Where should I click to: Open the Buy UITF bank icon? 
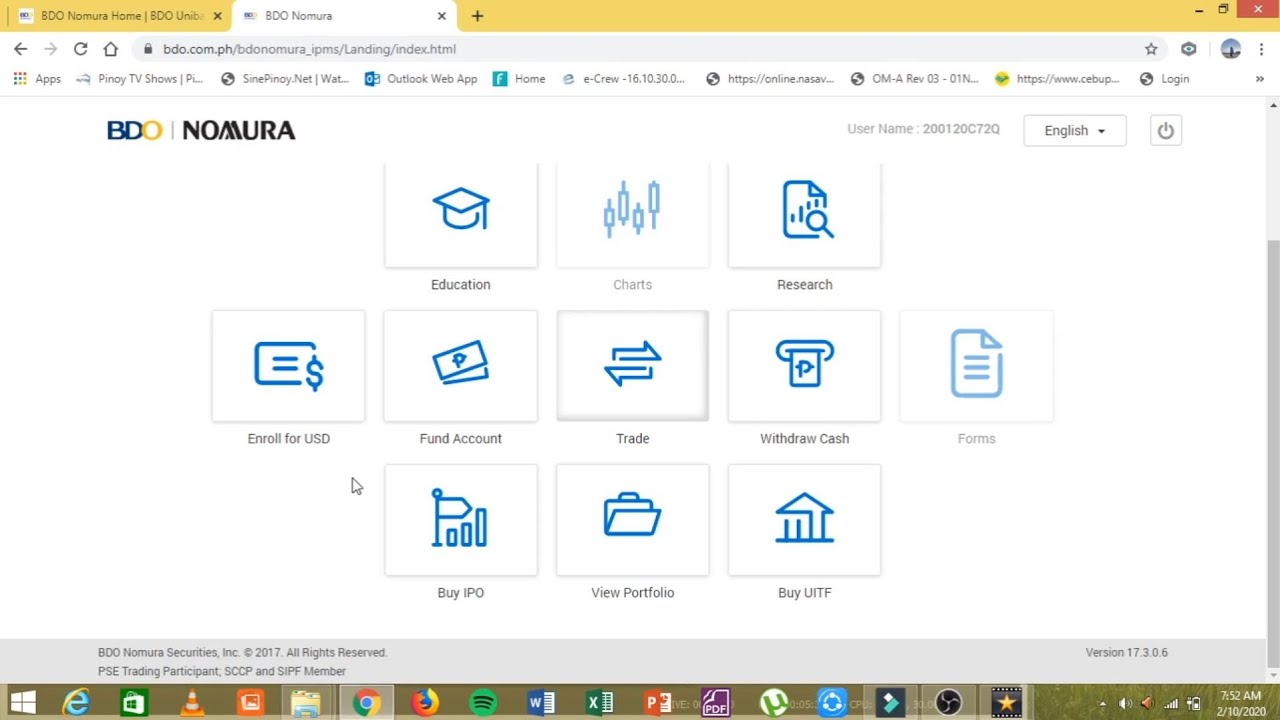coord(805,518)
